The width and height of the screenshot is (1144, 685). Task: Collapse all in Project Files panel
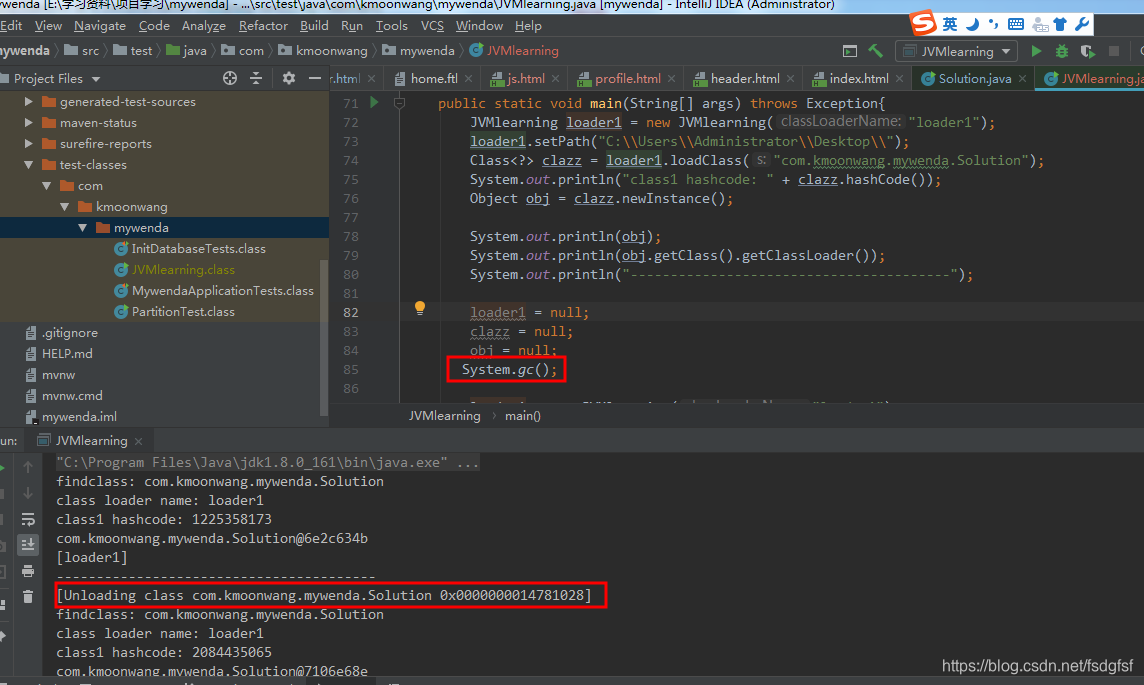[x=256, y=78]
